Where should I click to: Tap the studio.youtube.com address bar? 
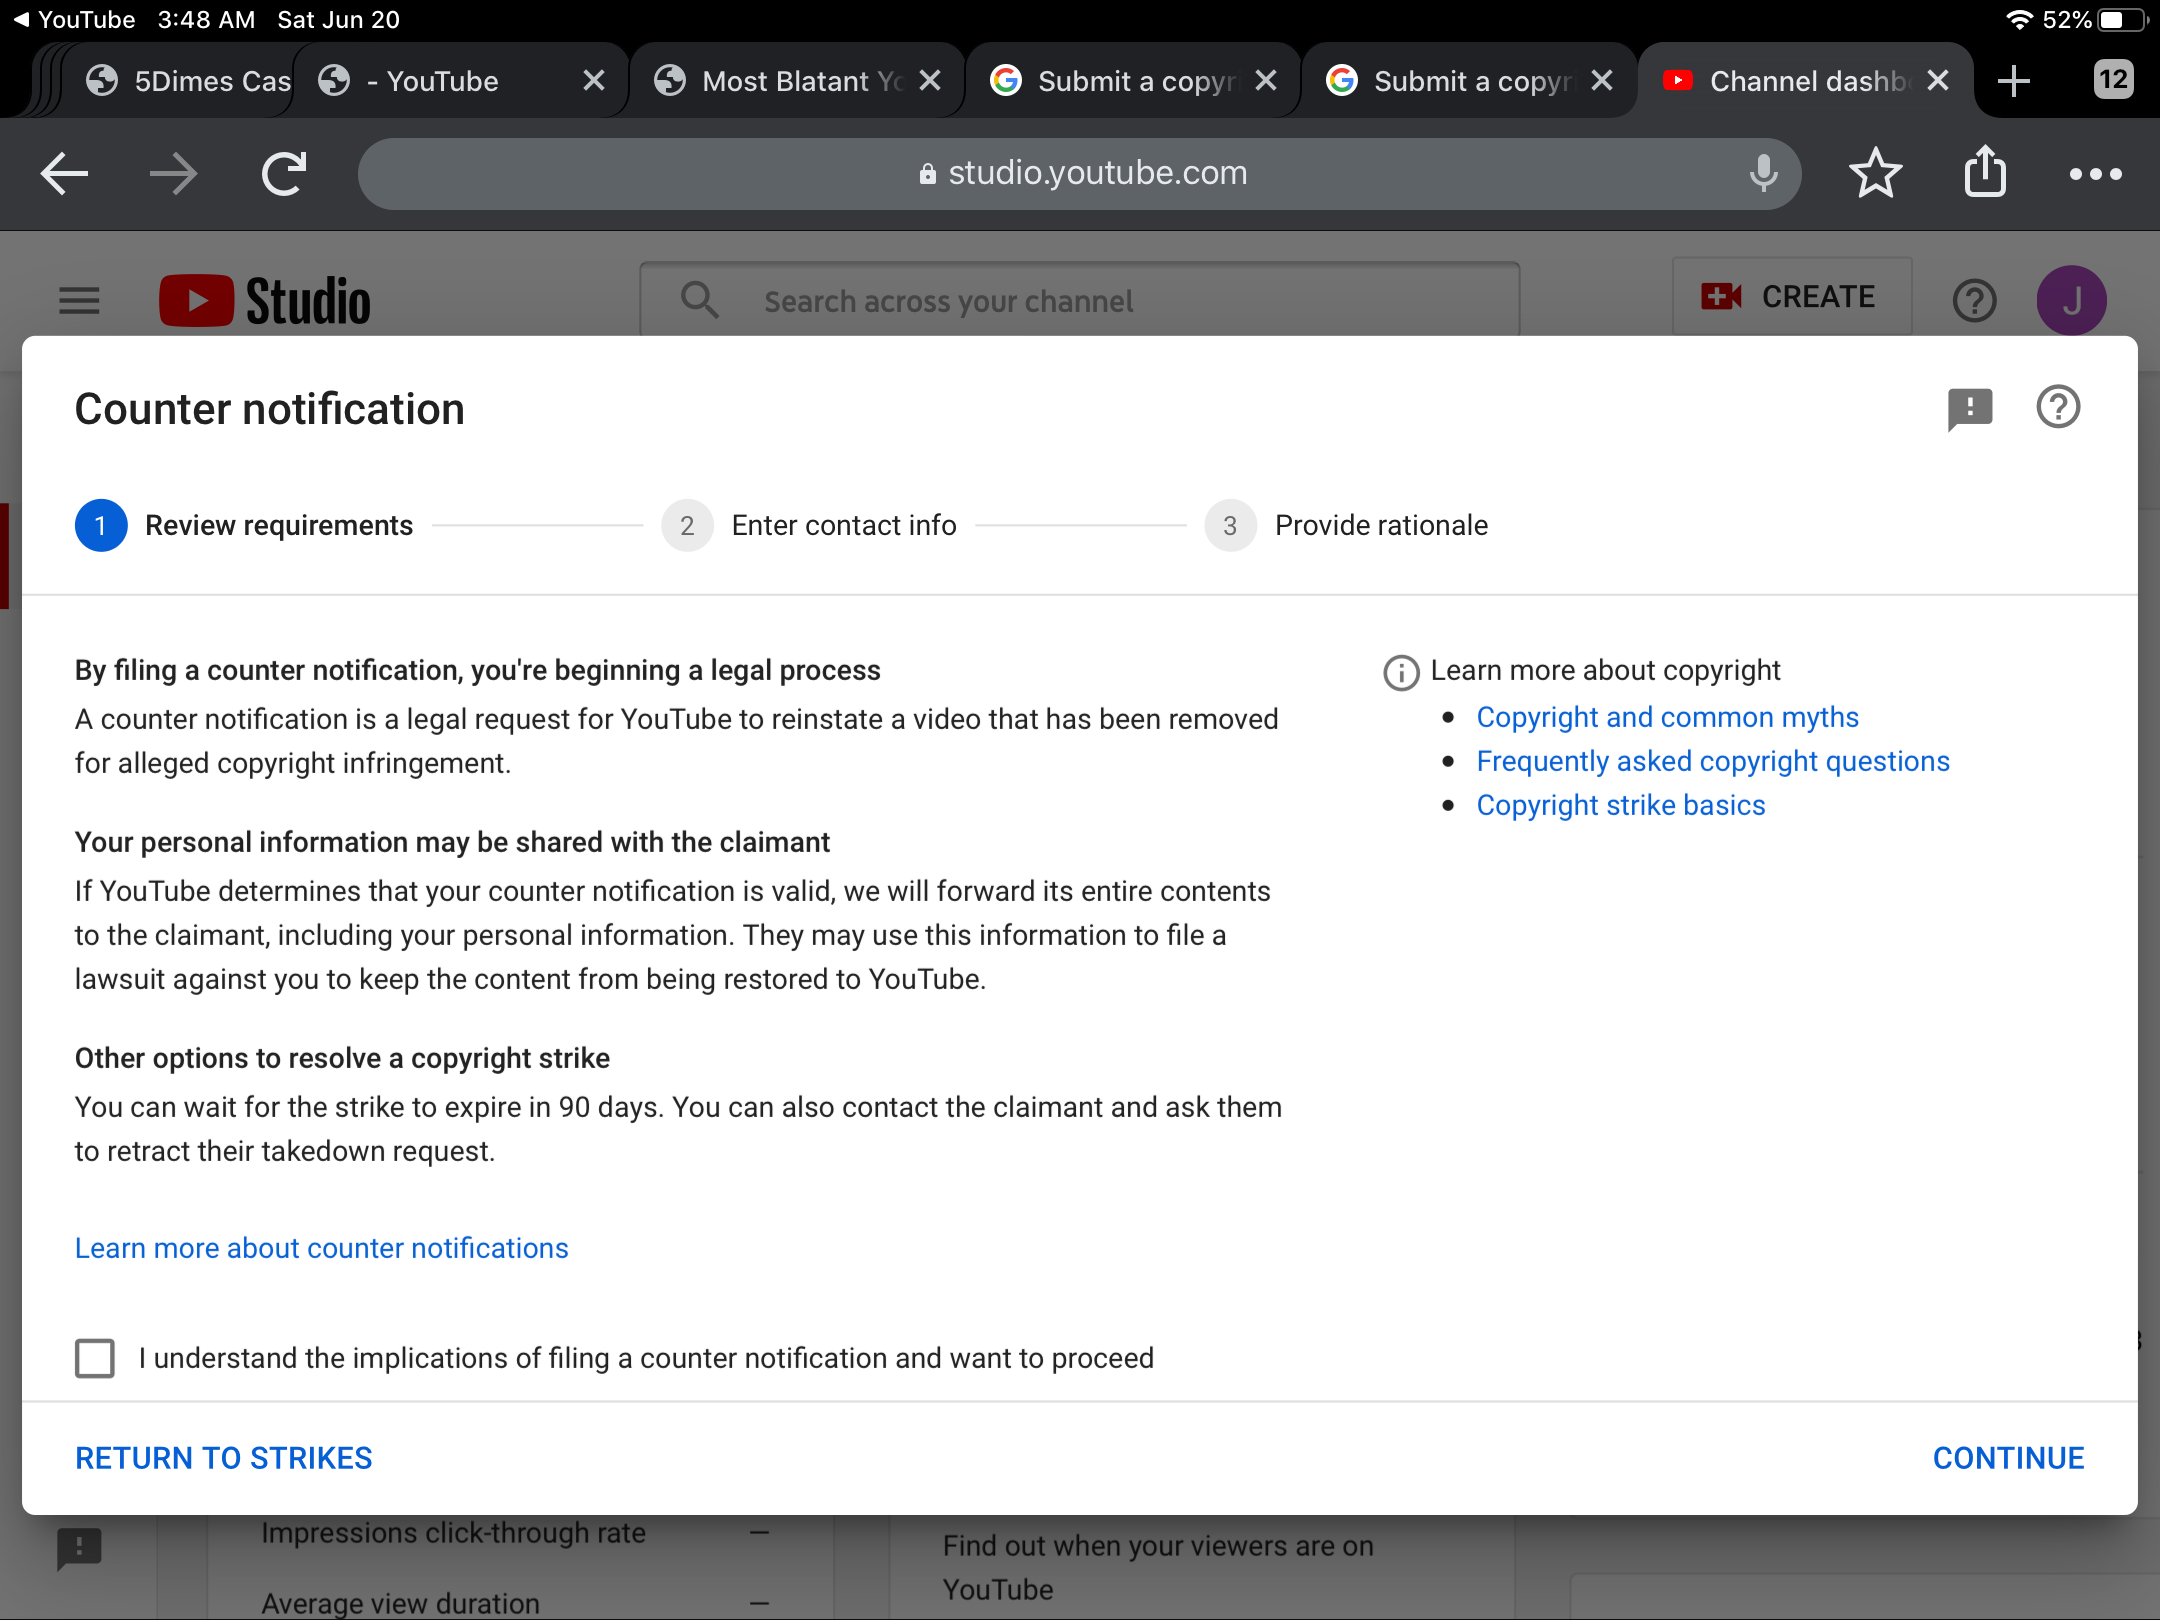[1080, 174]
